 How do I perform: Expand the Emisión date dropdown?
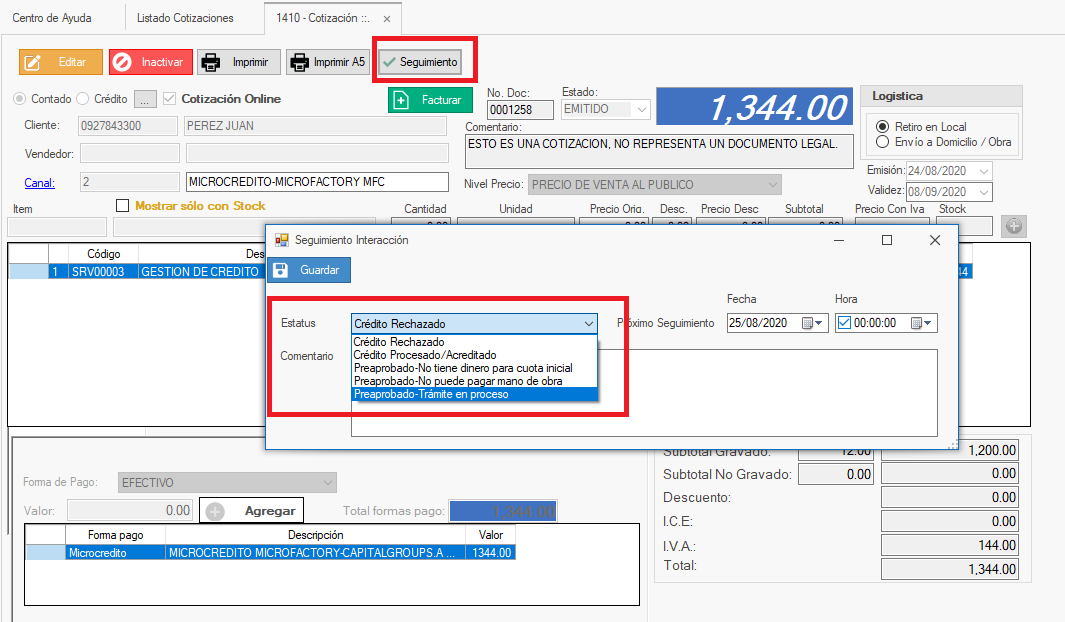pyautogui.click(x=982, y=171)
